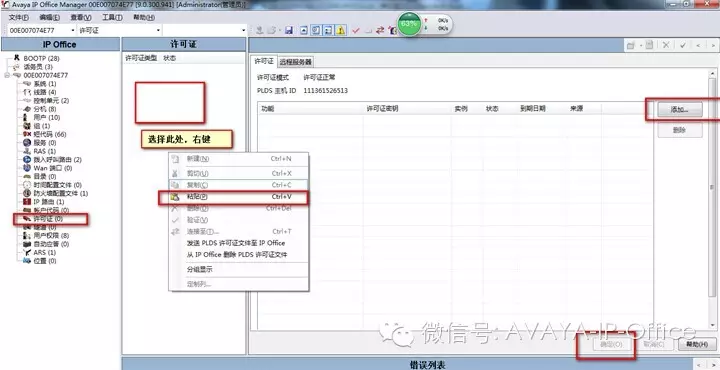Click the 取消(C) button
The width and height of the screenshot is (720, 370).
(653, 344)
